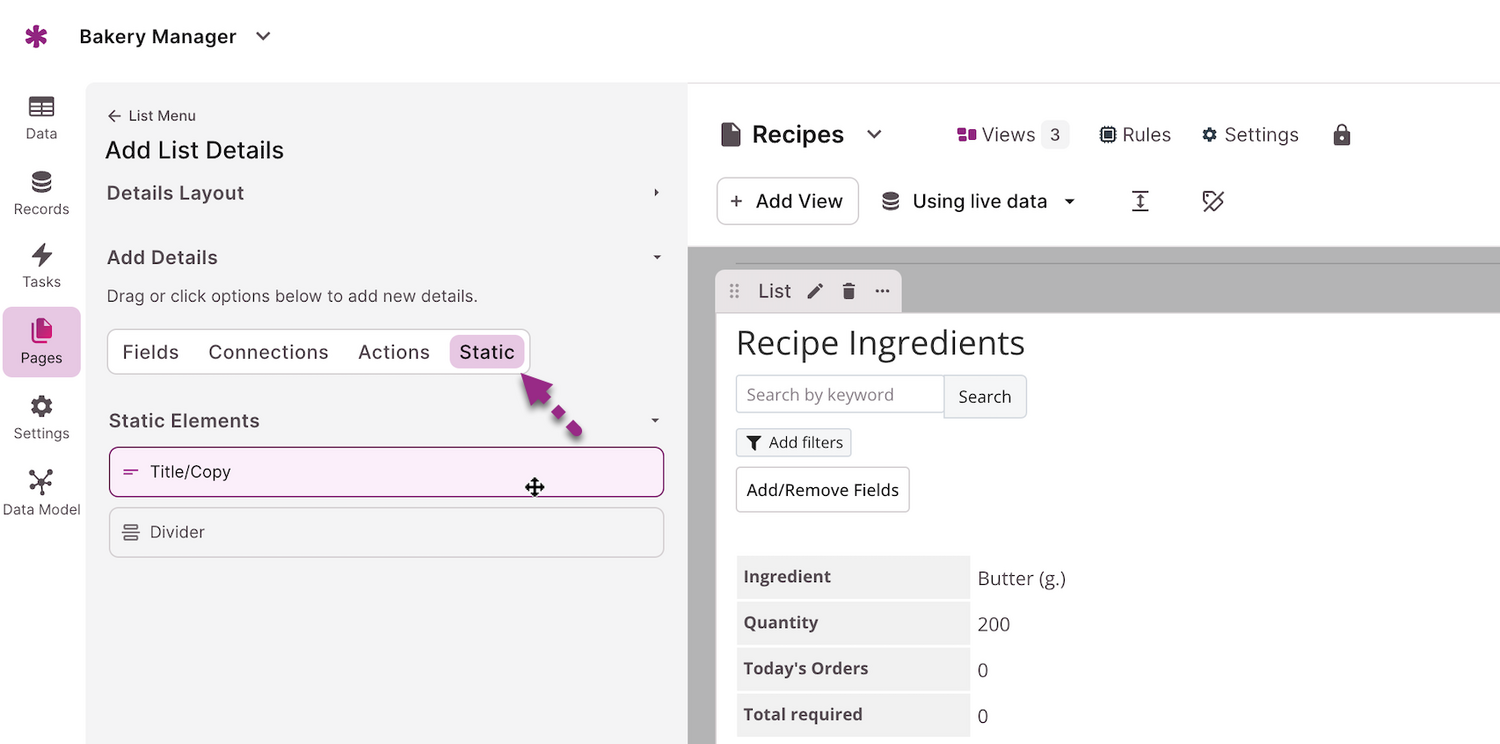
Task: Click the Search by keyword field
Action: pos(839,395)
